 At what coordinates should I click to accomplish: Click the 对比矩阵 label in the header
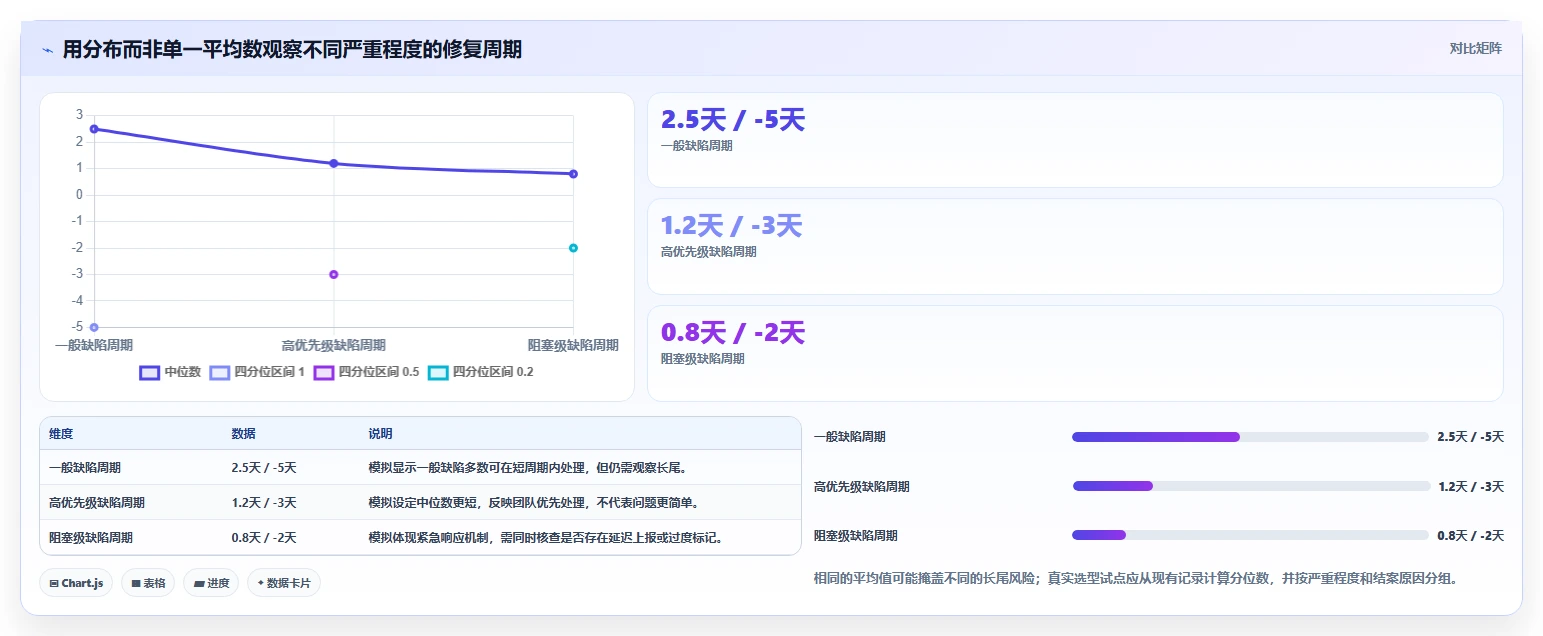1475,48
